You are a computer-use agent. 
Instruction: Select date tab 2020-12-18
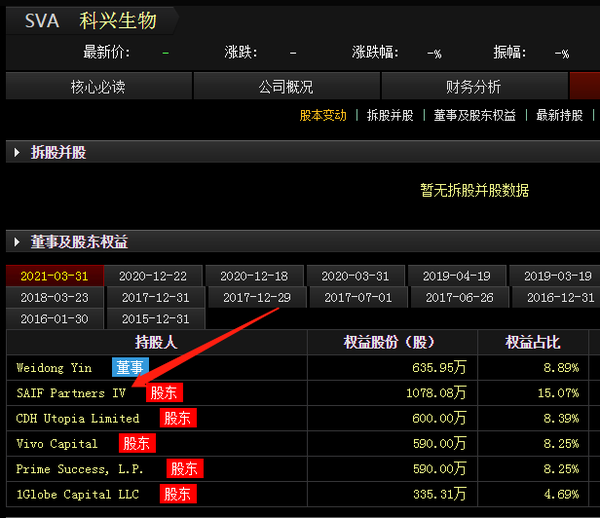(254, 276)
